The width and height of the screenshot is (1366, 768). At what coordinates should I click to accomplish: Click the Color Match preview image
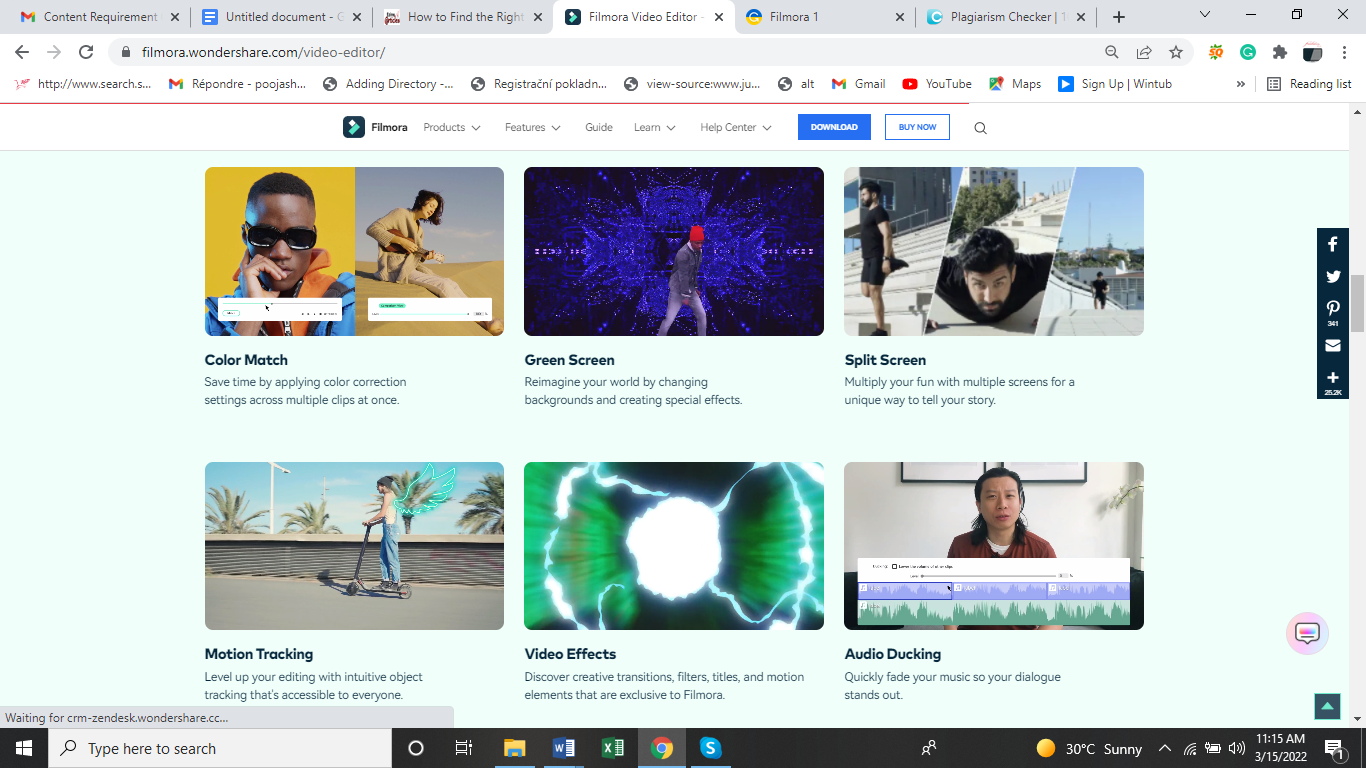tap(354, 251)
